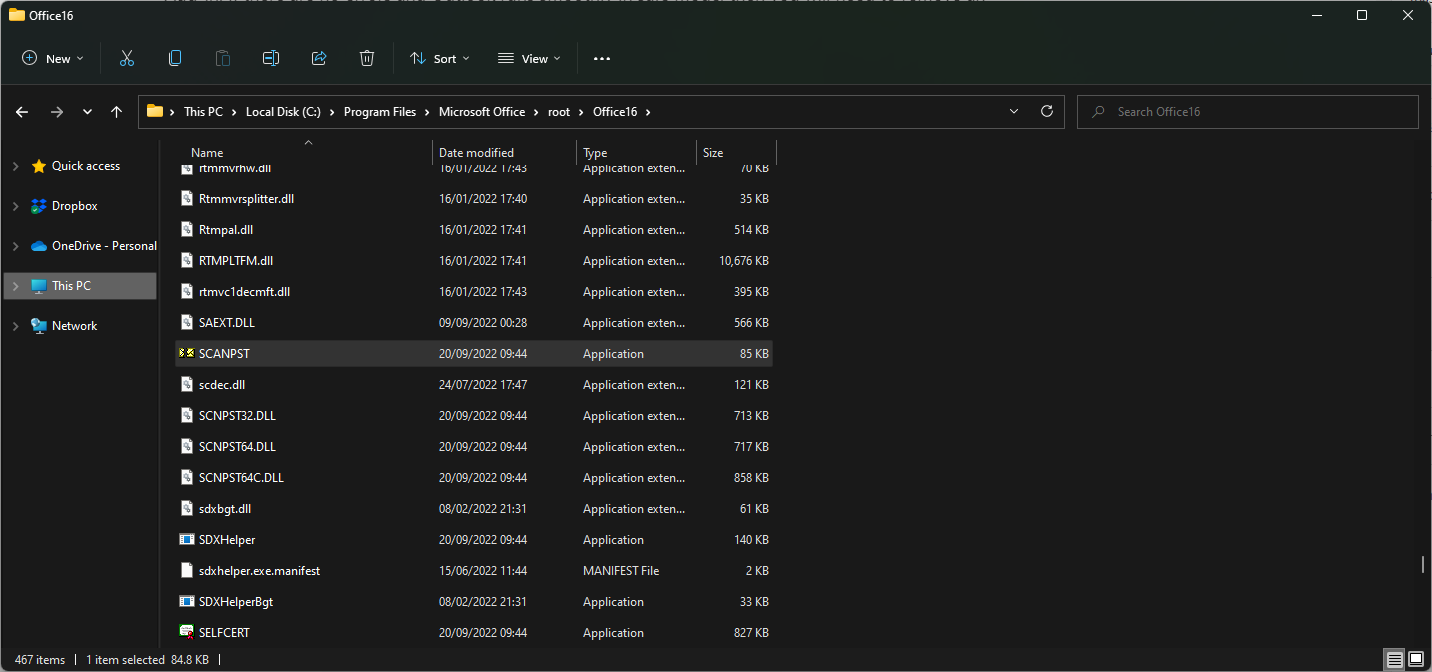Expand the Quick access tree node
Viewport: 1432px width, 672px height.
(15, 166)
